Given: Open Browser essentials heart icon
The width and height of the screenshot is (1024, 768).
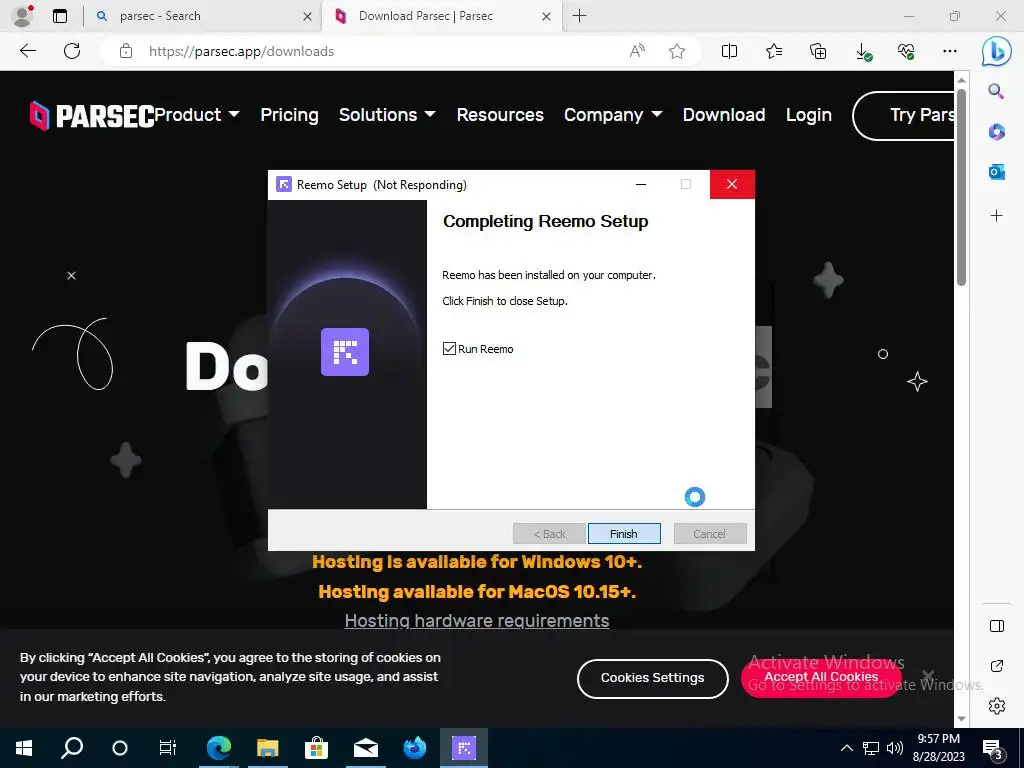Looking at the screenshot, I should (x=906, y=51).
